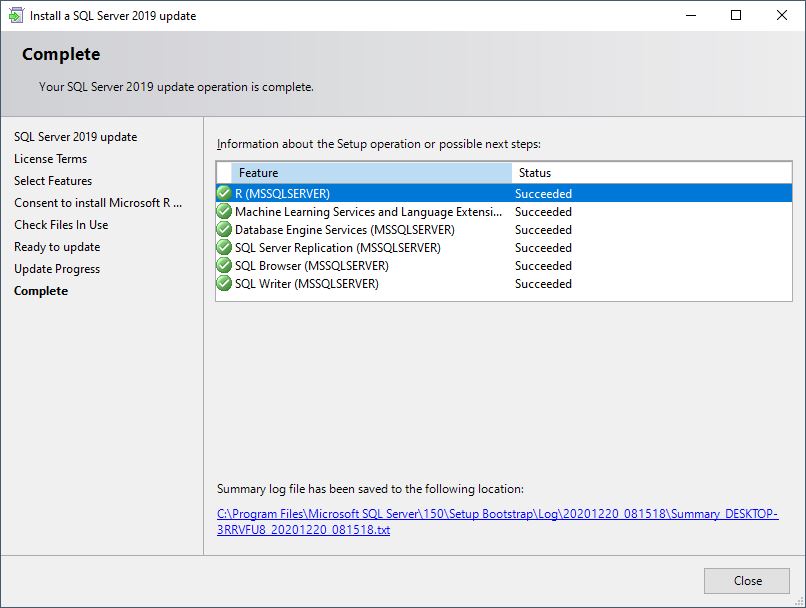Select the SQL Server 2019 update step
Image resolution: width=806 pixels, height=608 pixels.
tap(75, 137)
